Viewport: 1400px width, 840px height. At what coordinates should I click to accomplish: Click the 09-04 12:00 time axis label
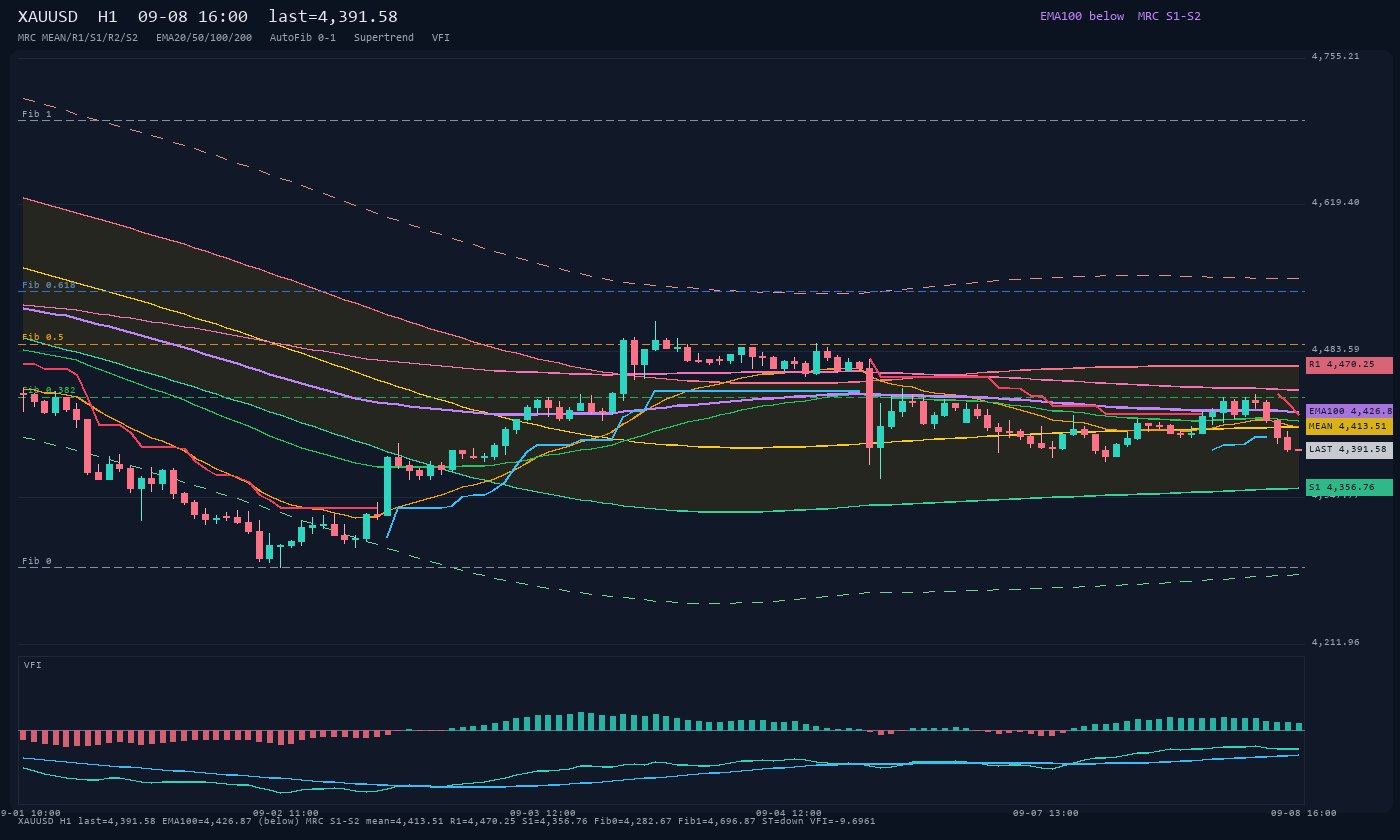point(789,813)
